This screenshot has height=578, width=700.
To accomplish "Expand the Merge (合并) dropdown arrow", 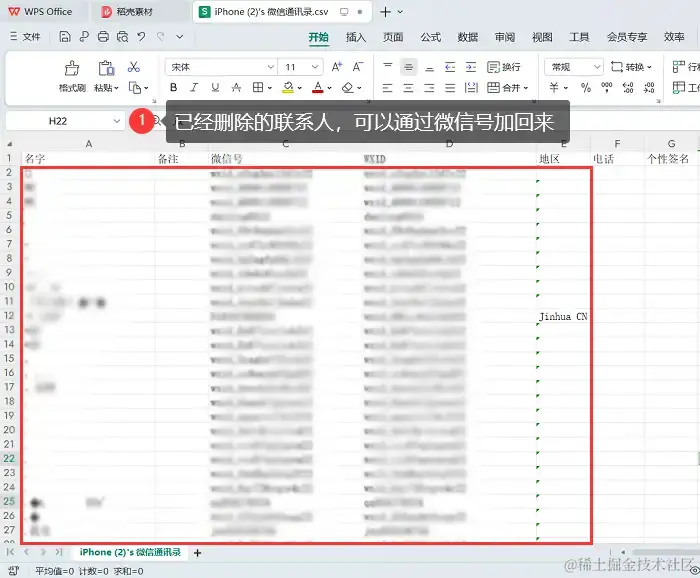I will pyautogui.click(x=526, y=88).
